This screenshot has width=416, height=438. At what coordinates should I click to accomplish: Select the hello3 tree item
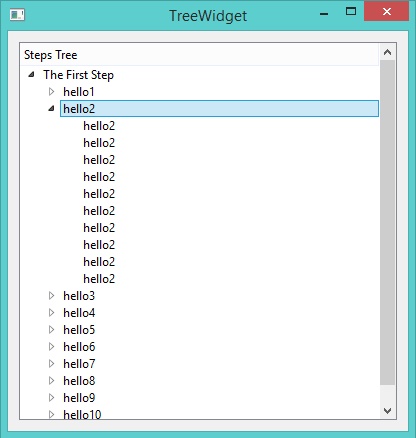(x=79, y=296)
